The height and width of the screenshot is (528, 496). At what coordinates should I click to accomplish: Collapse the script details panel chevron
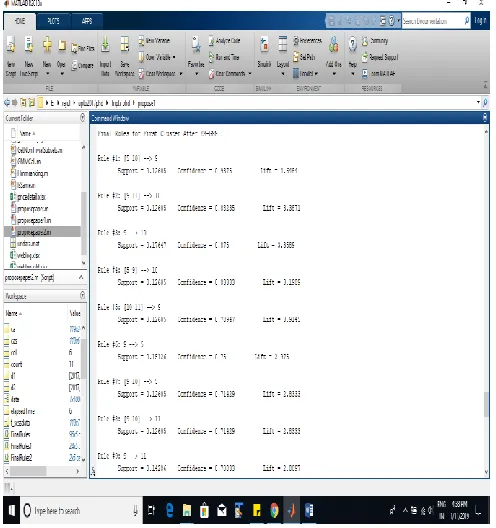tap(81, 277)
